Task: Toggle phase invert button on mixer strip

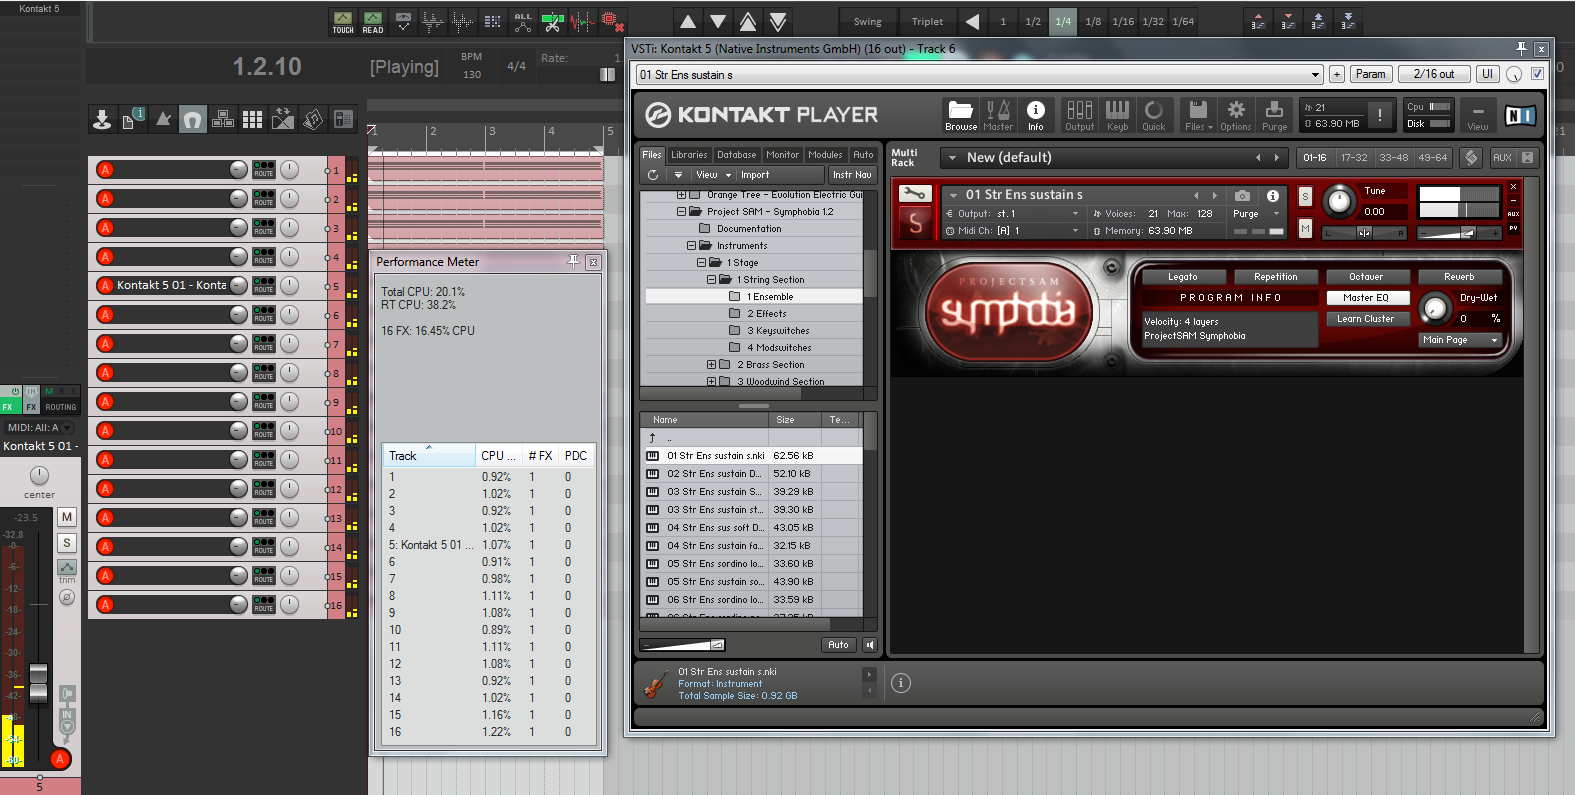Action: [x=67, y=597]
